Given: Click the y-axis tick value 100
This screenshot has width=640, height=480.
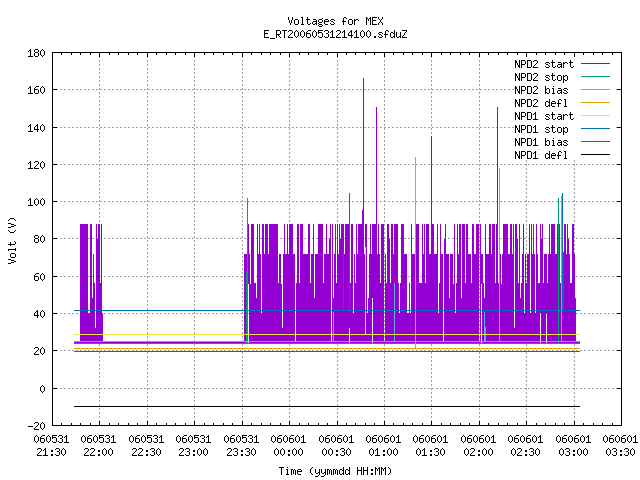Looking at the screenshot, I should click(x=36, y=202).
